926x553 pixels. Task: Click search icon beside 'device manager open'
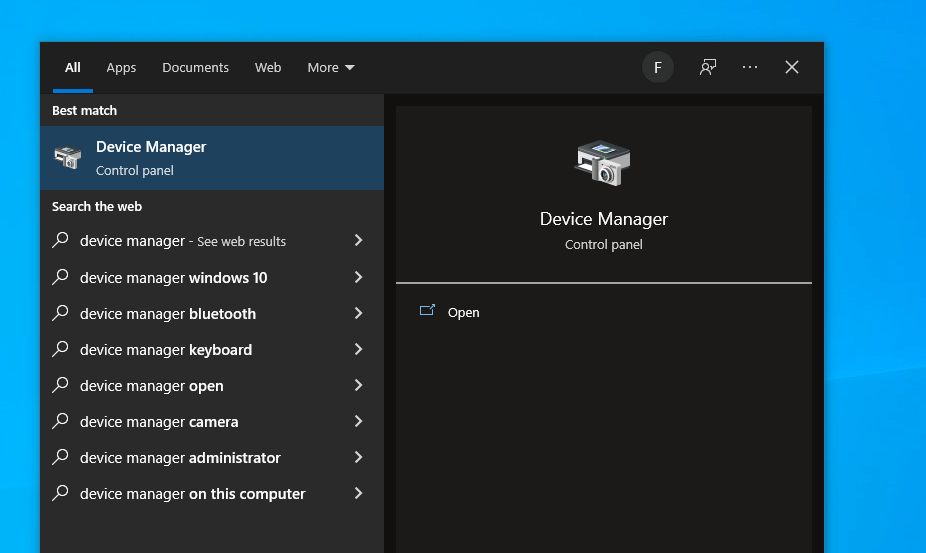pos(60,385)
